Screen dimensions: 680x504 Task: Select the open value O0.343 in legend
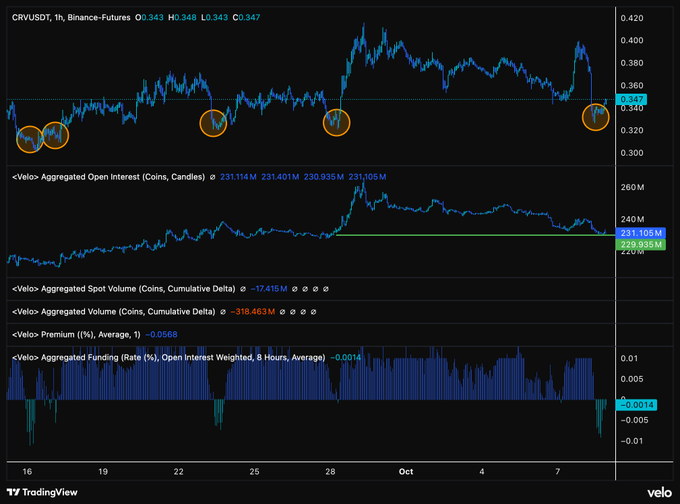[x=149, y=18]
